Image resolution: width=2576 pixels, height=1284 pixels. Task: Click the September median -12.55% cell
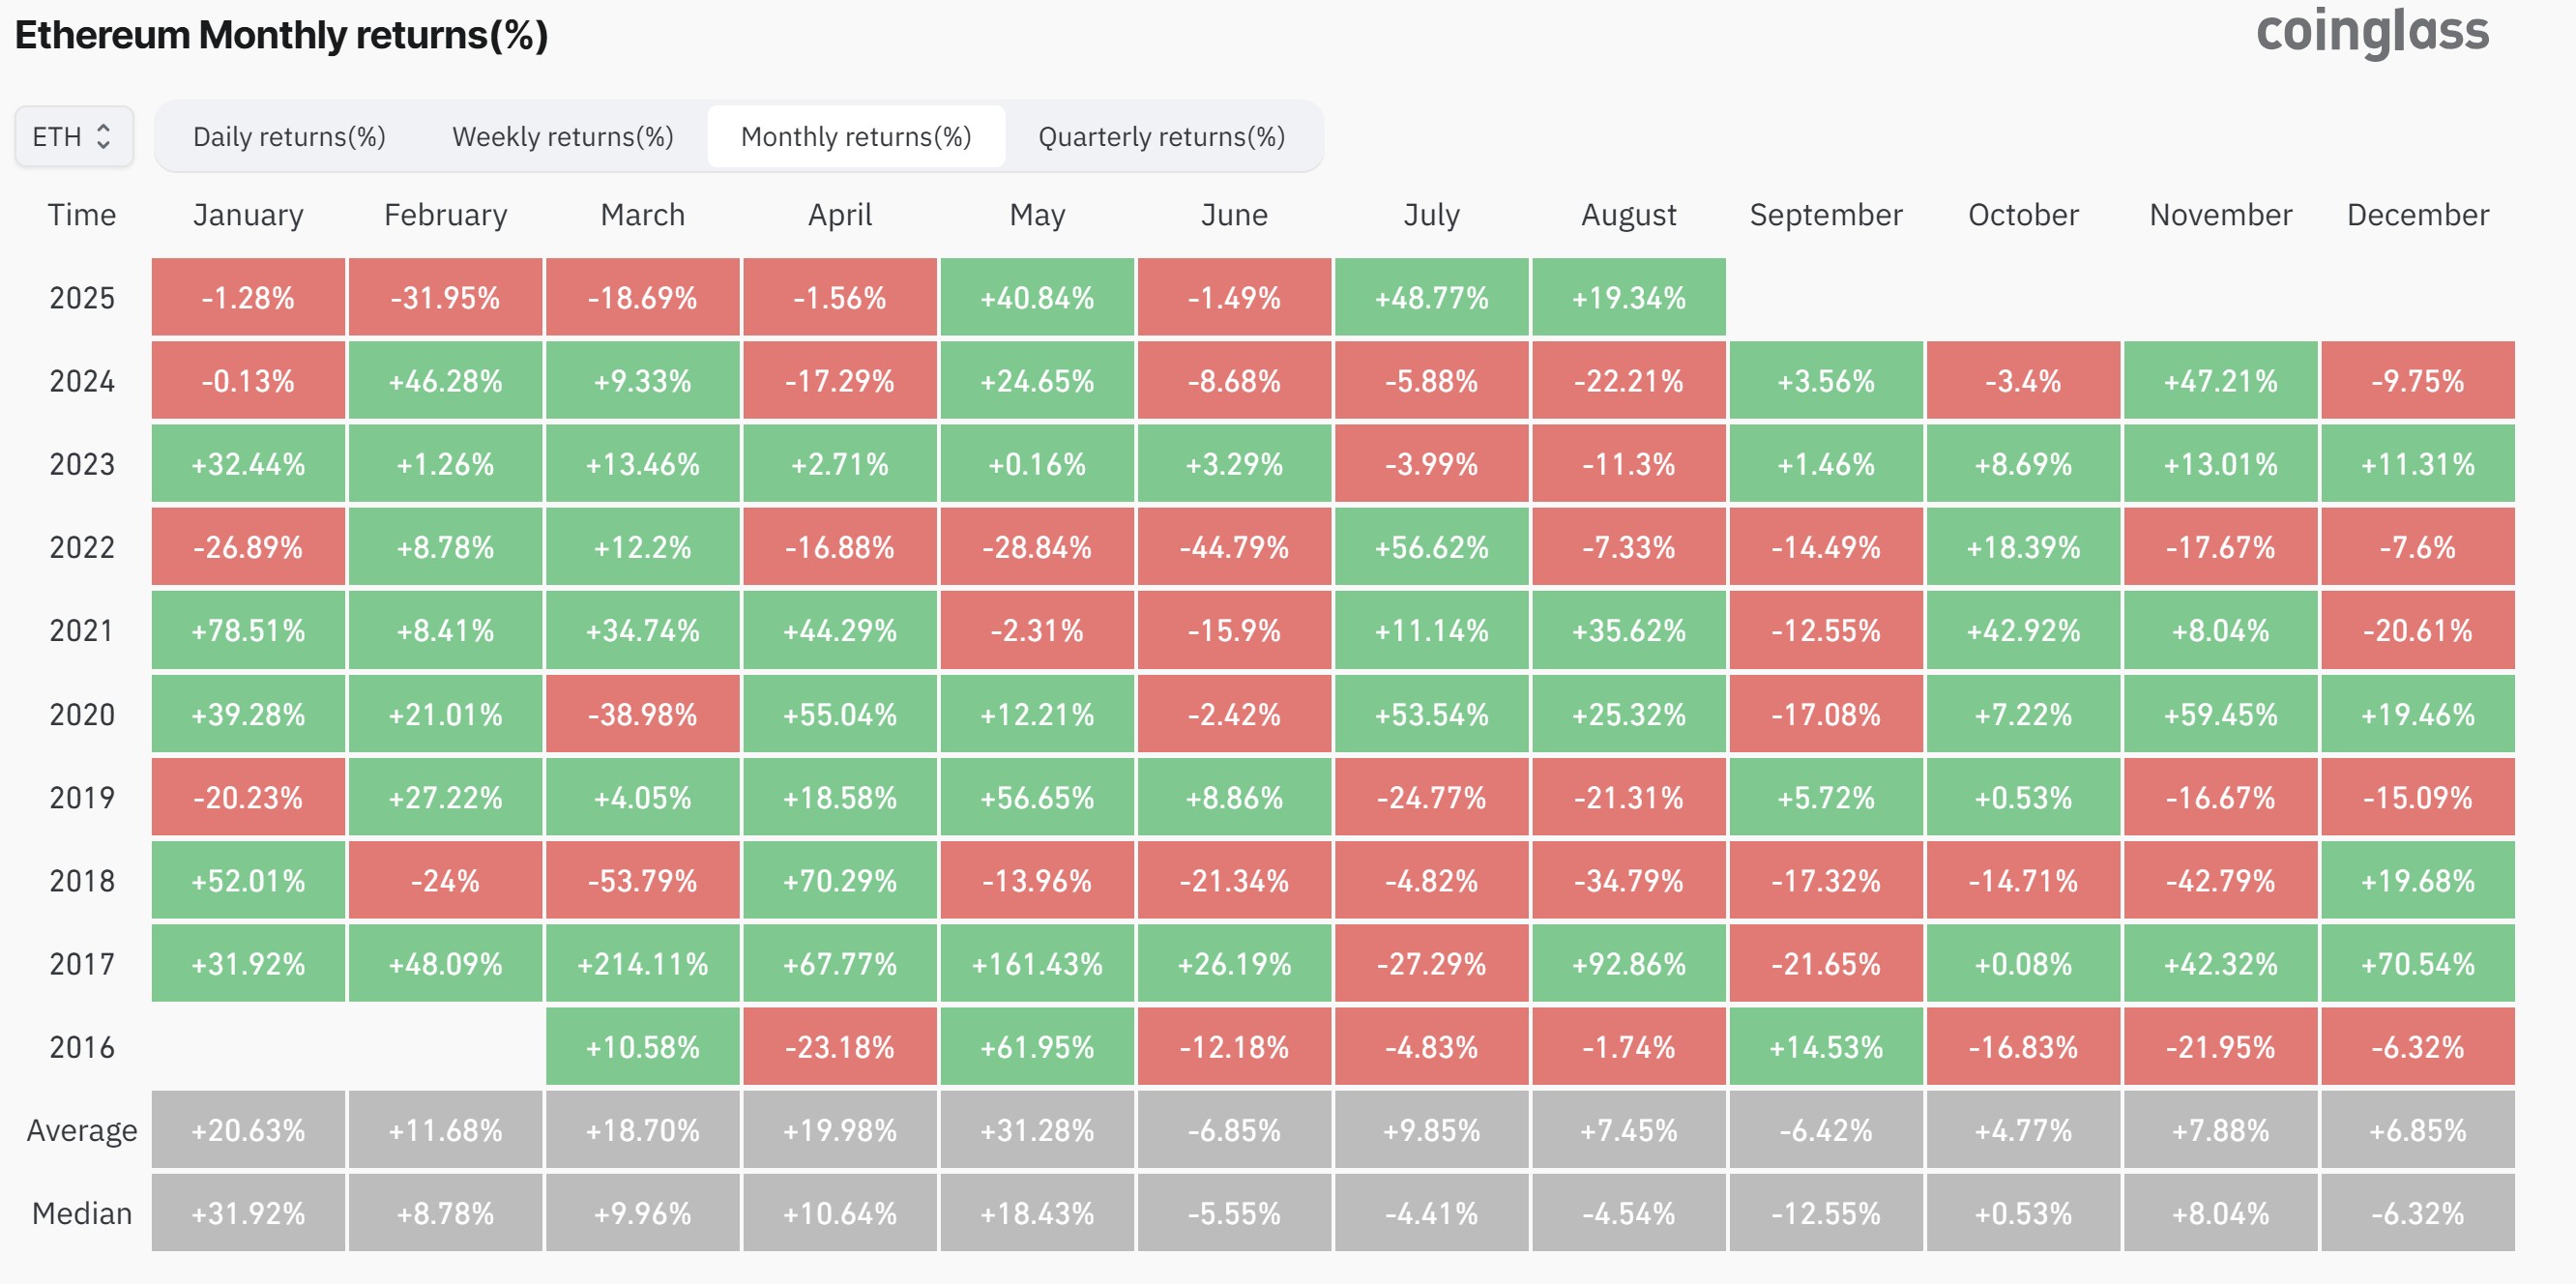click(1826, 1213)
